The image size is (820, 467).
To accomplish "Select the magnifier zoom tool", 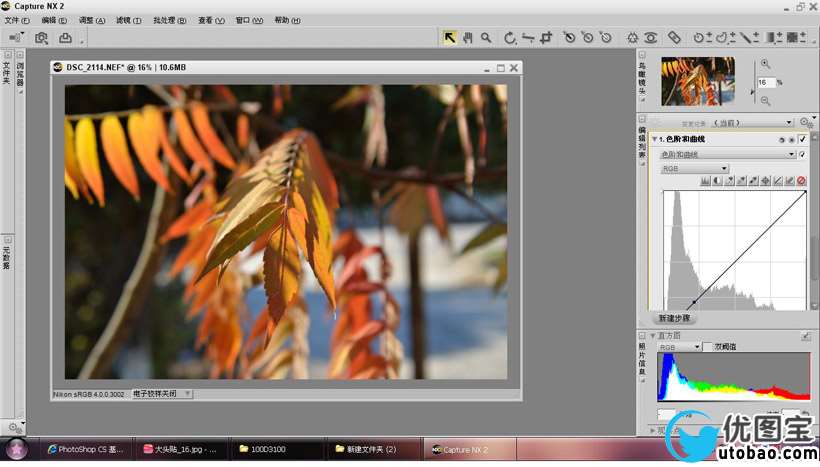I will (x=486, y=38).
